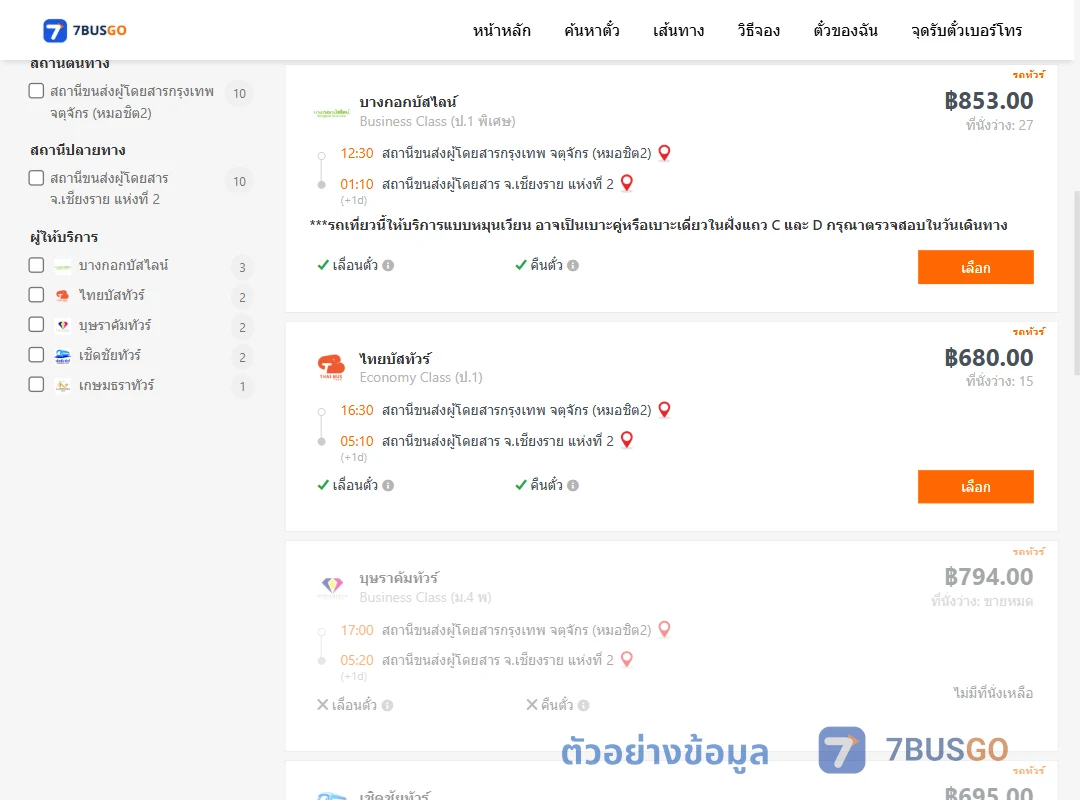Tick the บางกอกบัสไลน์ provider checkbox
Viewport: 1080px width, 800px height.
pyautogui.click(x=37, y=265)
